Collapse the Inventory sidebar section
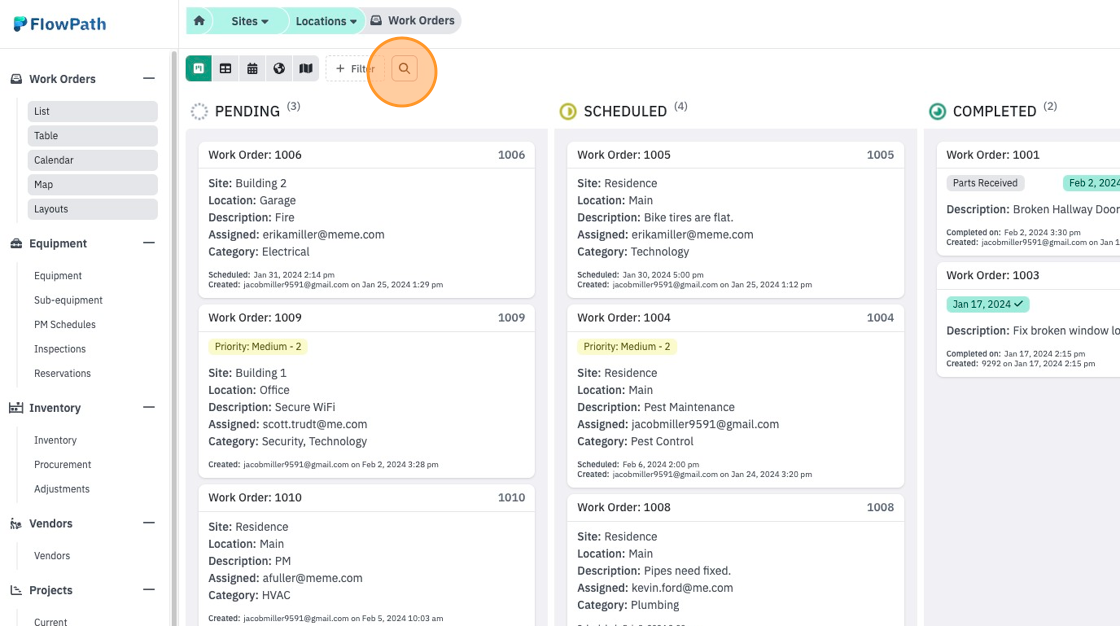 pyautogui.click(x=149, y=407)
